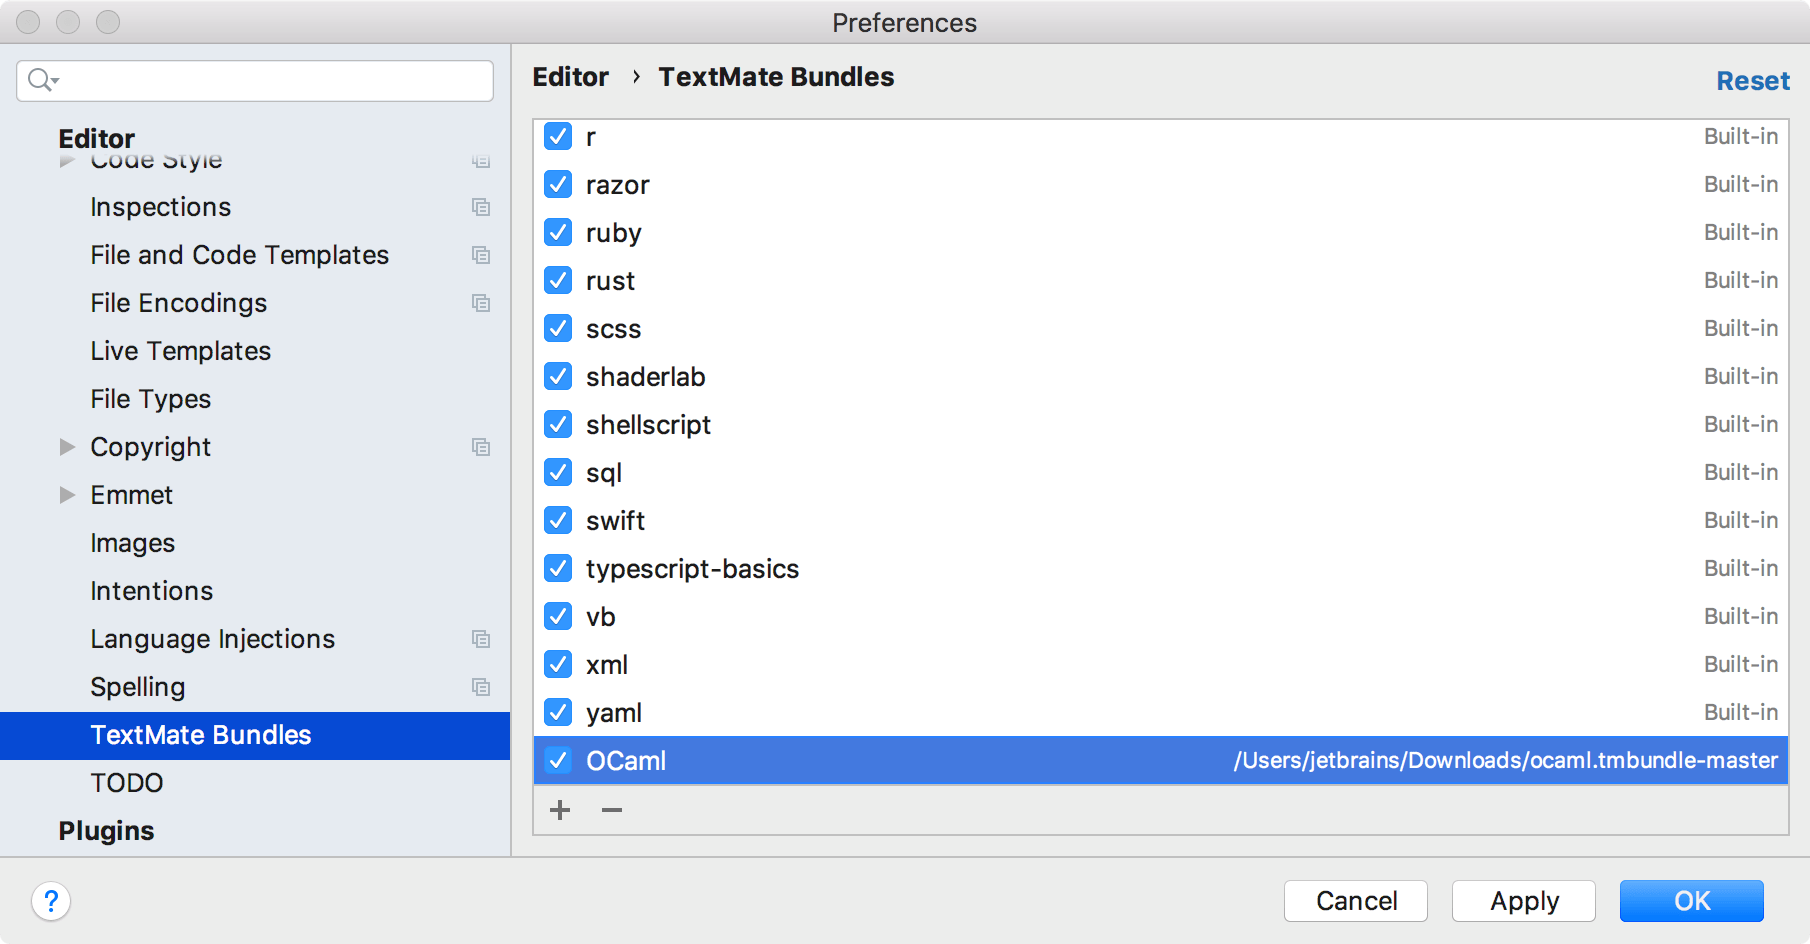Click the minus icon to remove selected bundle
The image size is (1810, 944).
(x=611, y=810)
